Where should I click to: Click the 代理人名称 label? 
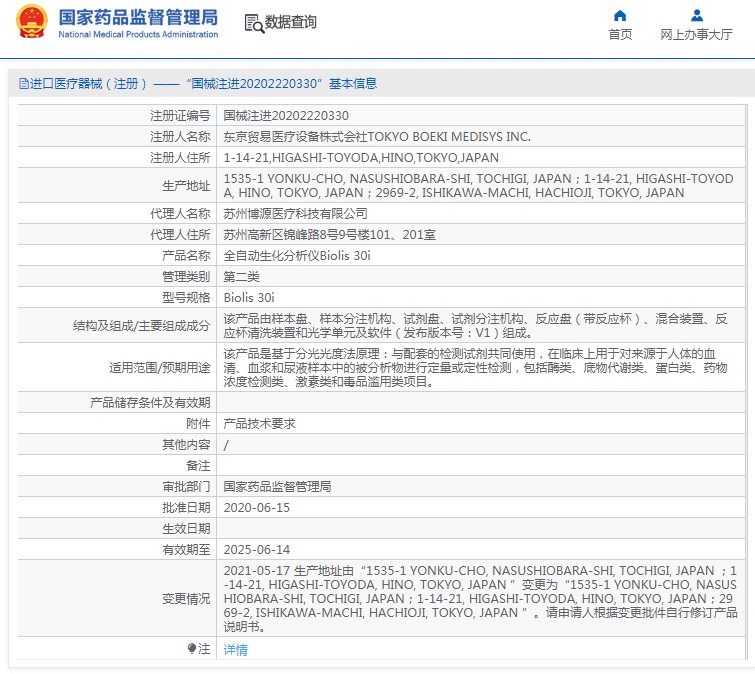coord(180,214)
